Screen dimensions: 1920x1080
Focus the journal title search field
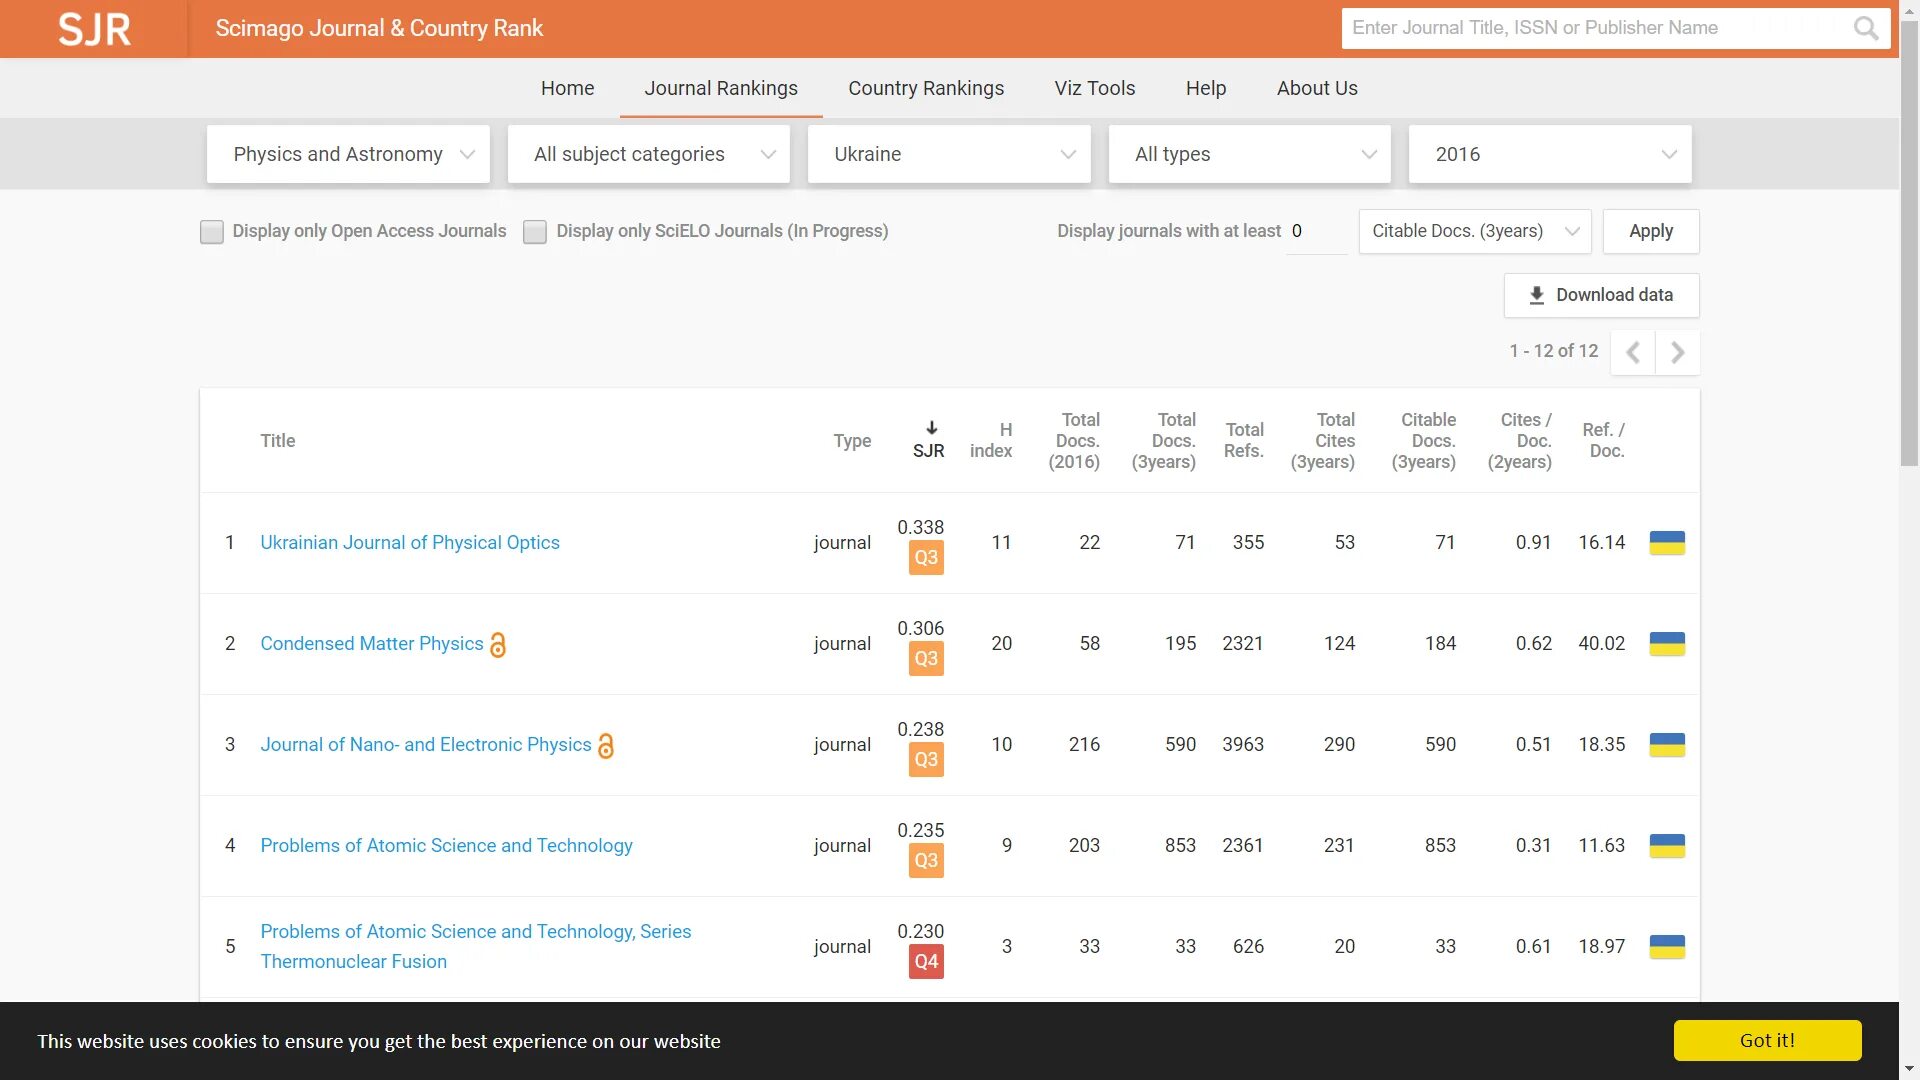point(1597,28)
